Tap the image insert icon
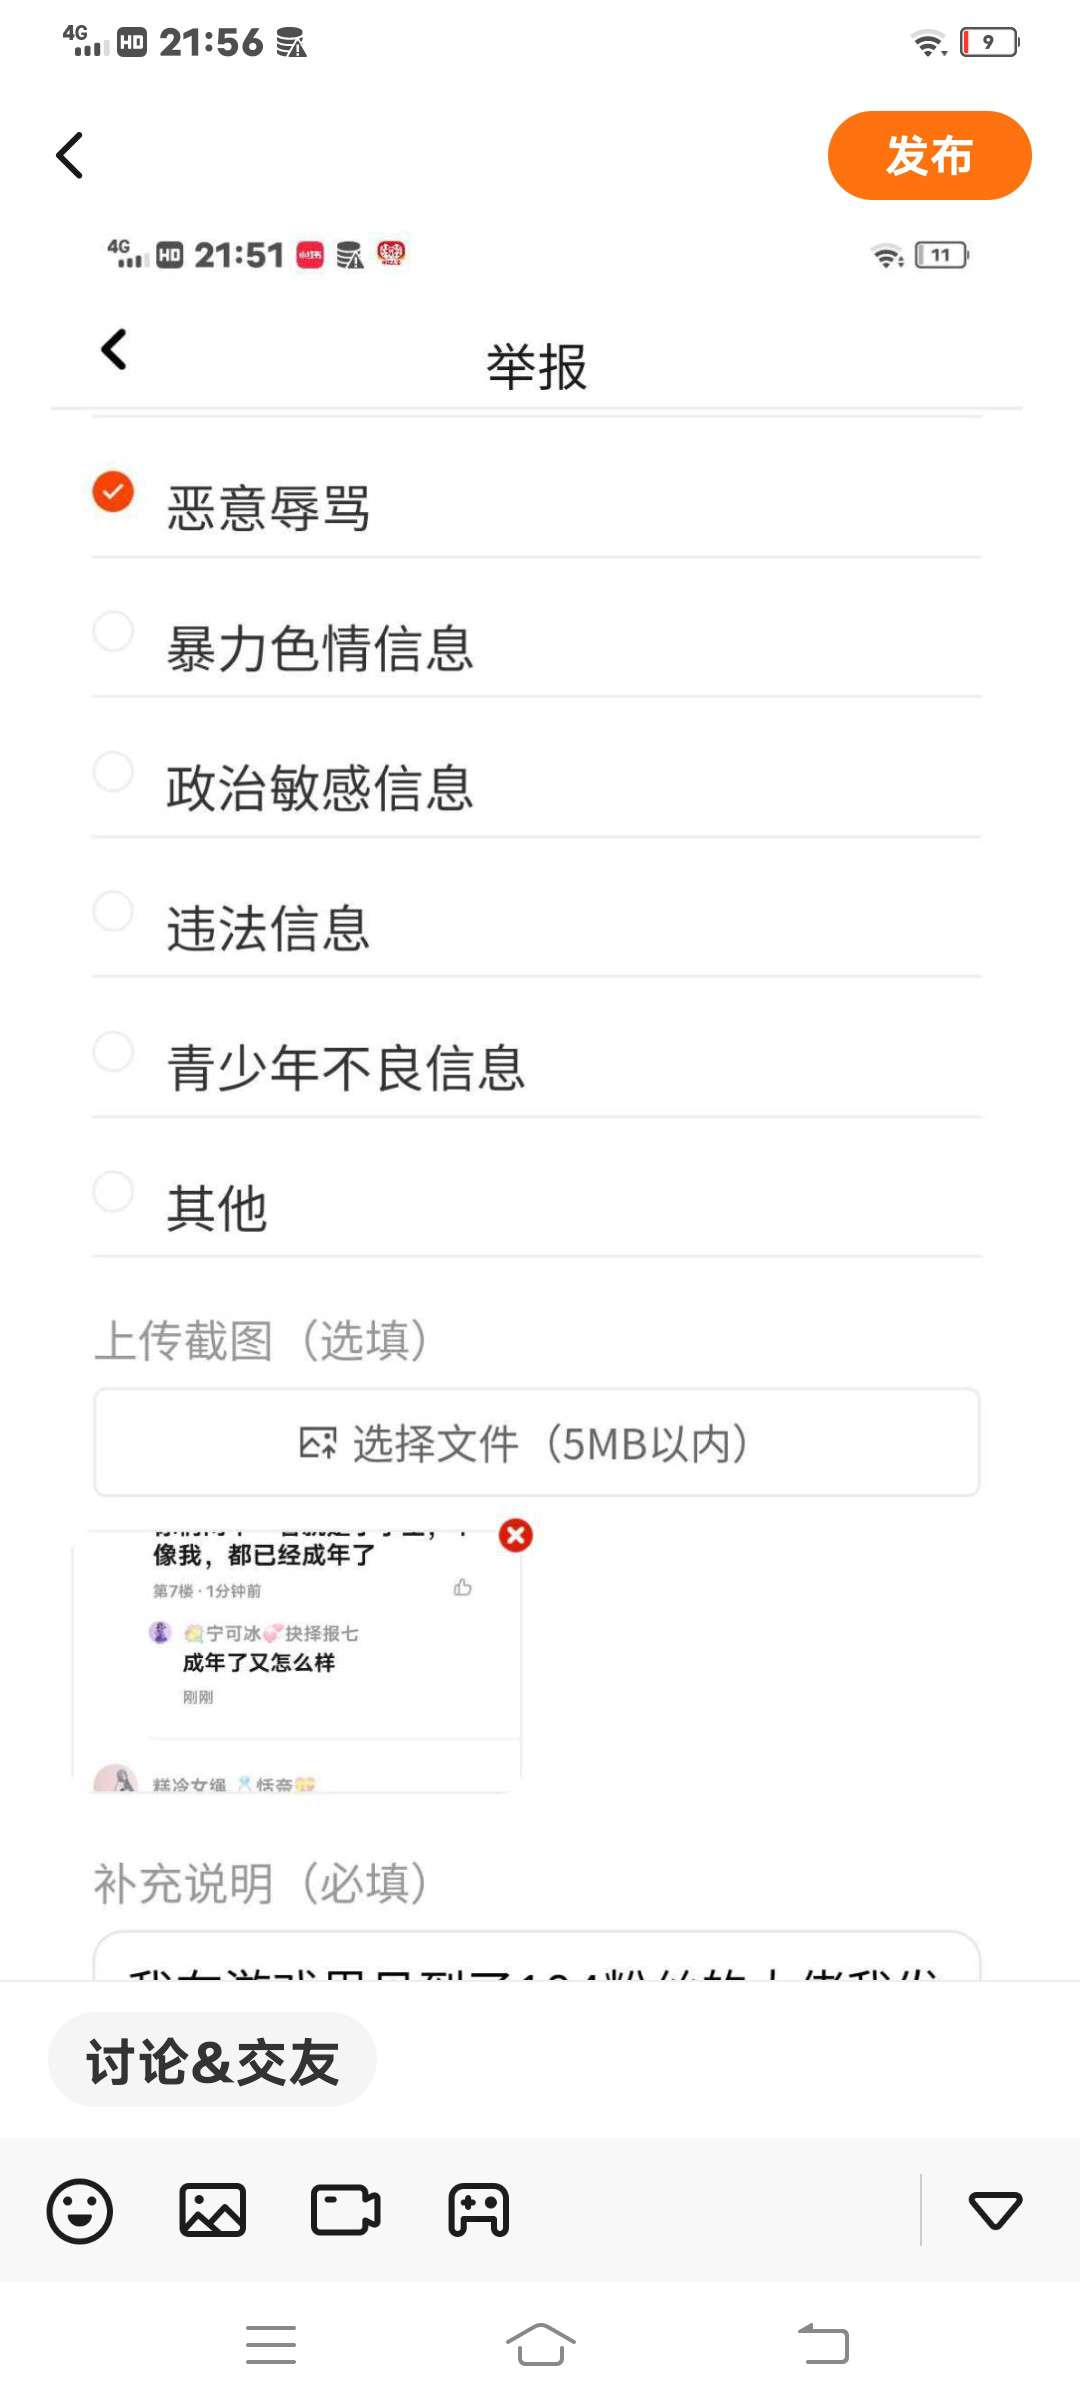This screenshot has height=2408, width=1080. tap(212, 2210)
